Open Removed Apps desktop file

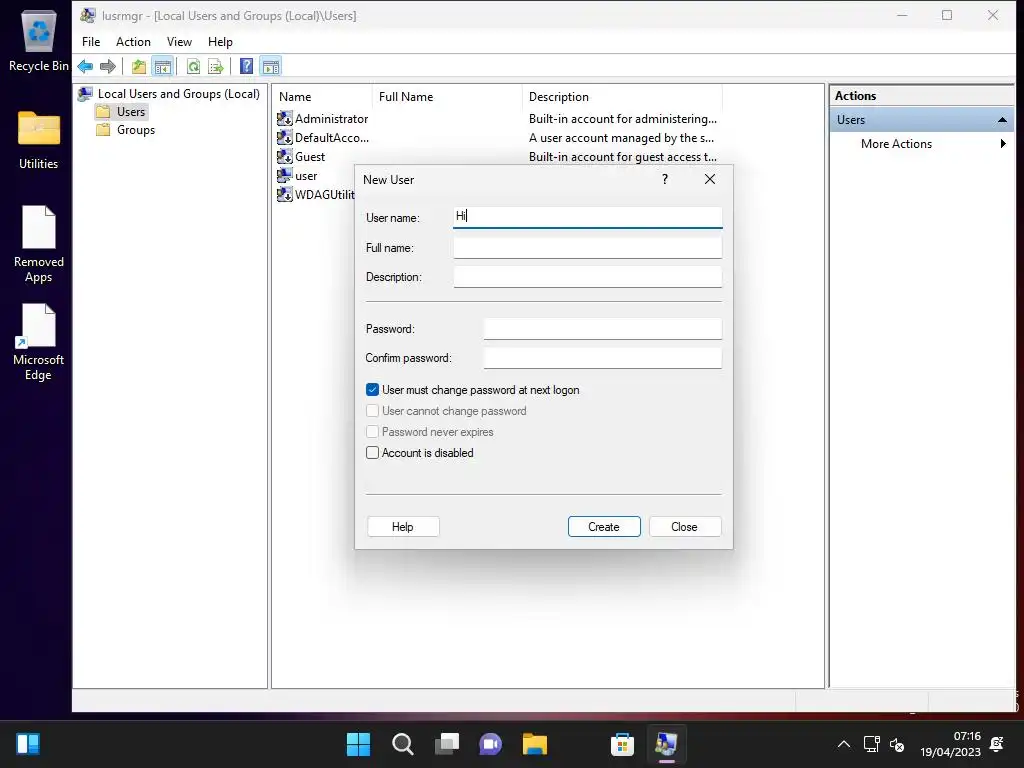coord(39,244)
